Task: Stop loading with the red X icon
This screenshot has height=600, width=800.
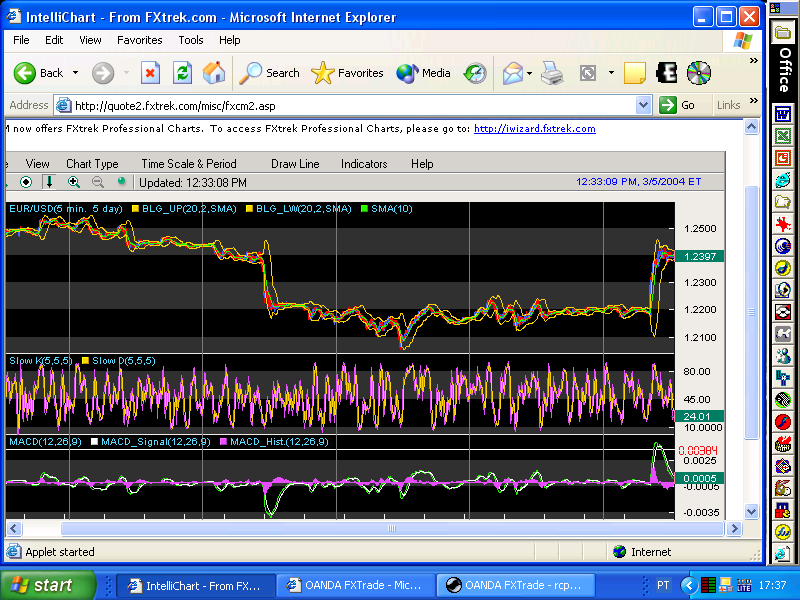Action: [x=150, y=73]
